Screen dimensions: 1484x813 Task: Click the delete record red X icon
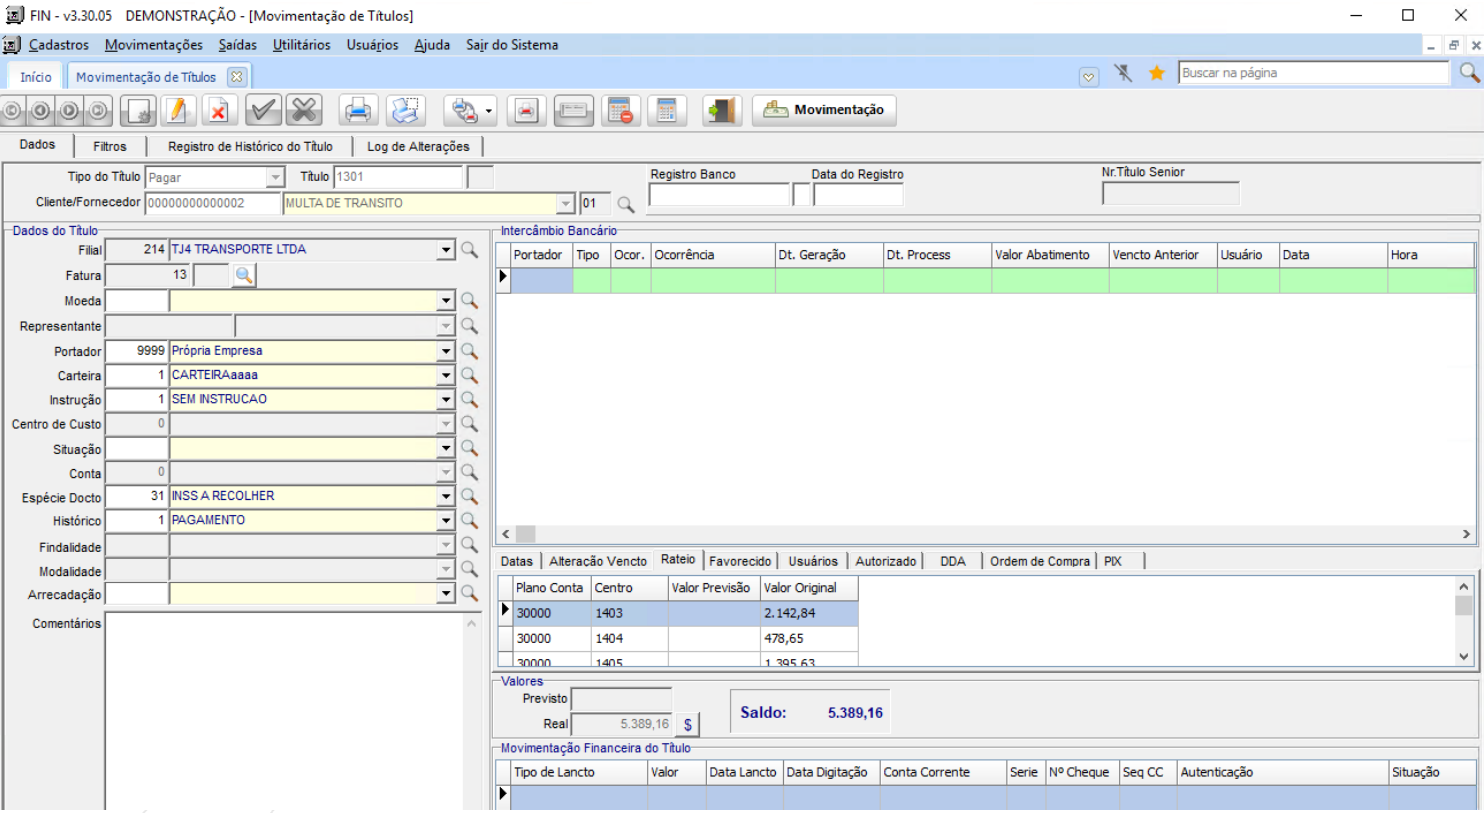(218, 111)
